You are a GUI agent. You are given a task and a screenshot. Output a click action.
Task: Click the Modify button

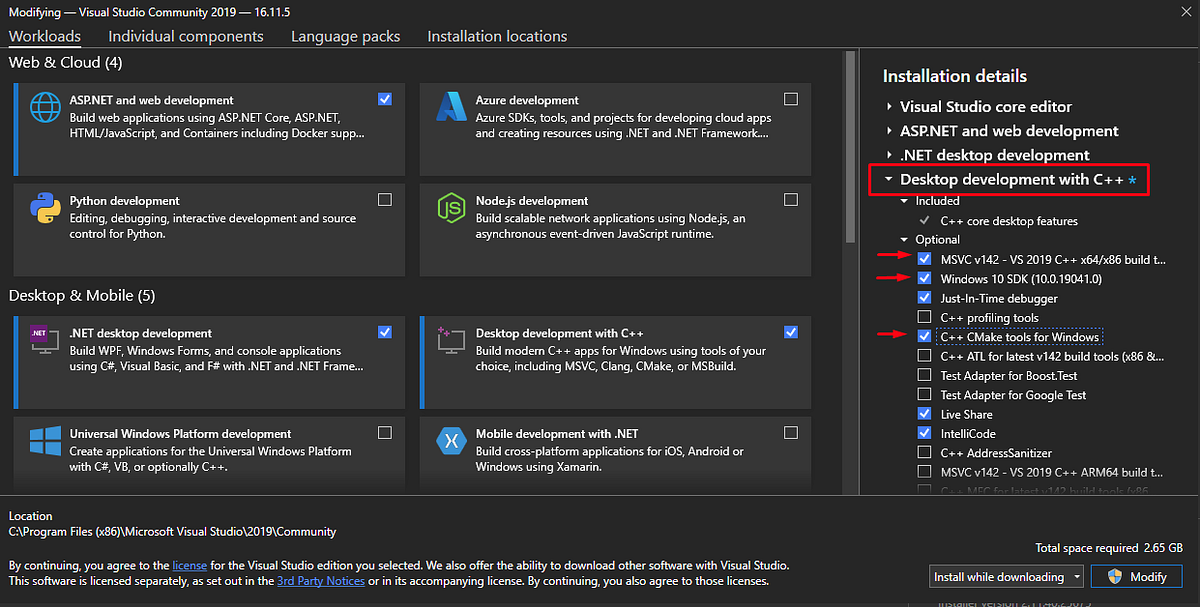point(1135,577)
